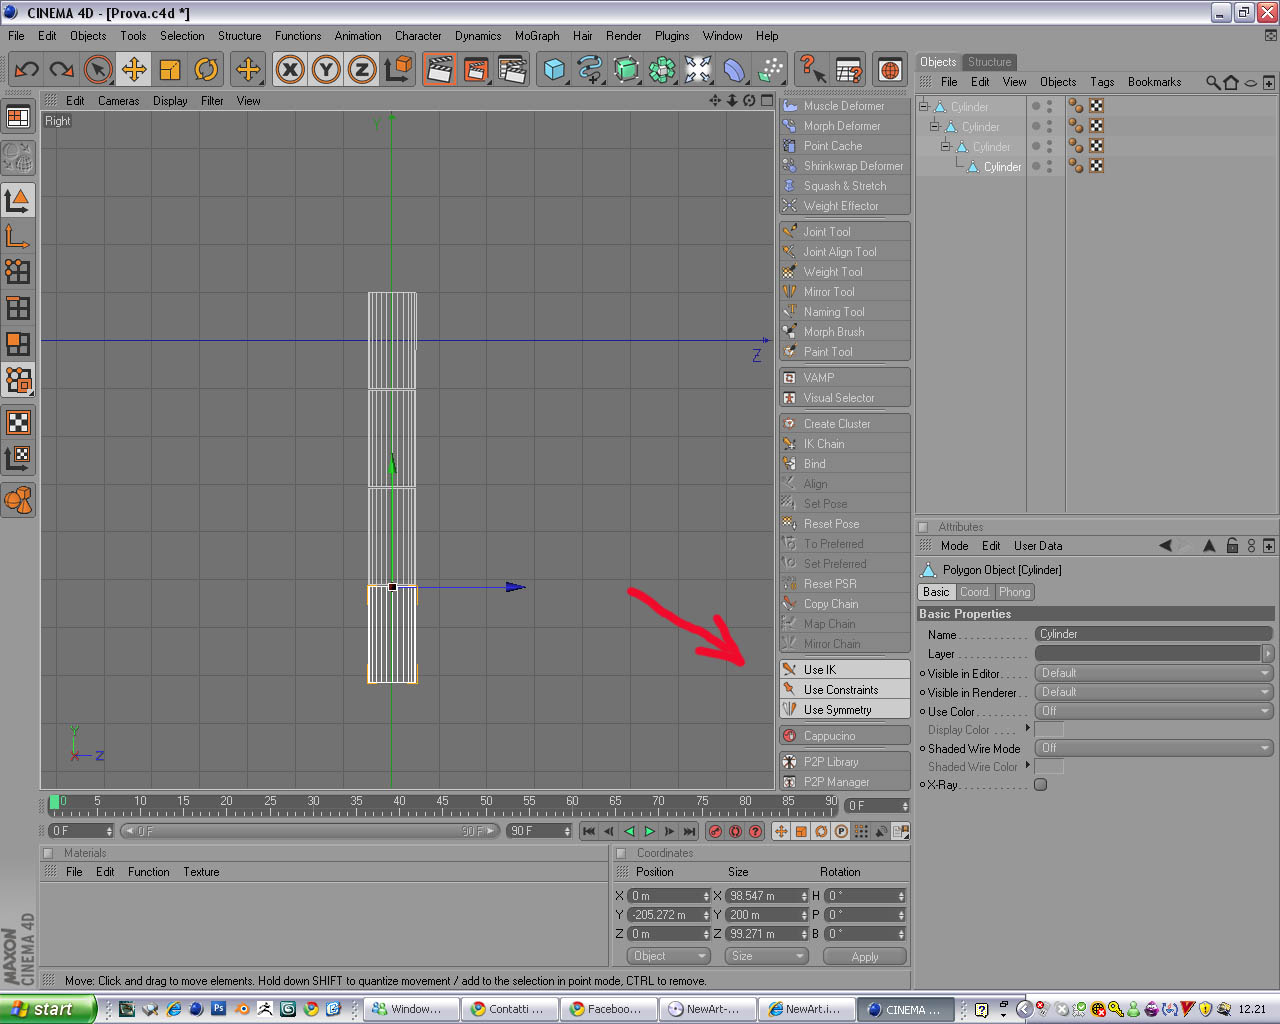Render the active view clapperboard icon
The height and width of the screenshot is (1024, 1280).
[x=440, y=69]
